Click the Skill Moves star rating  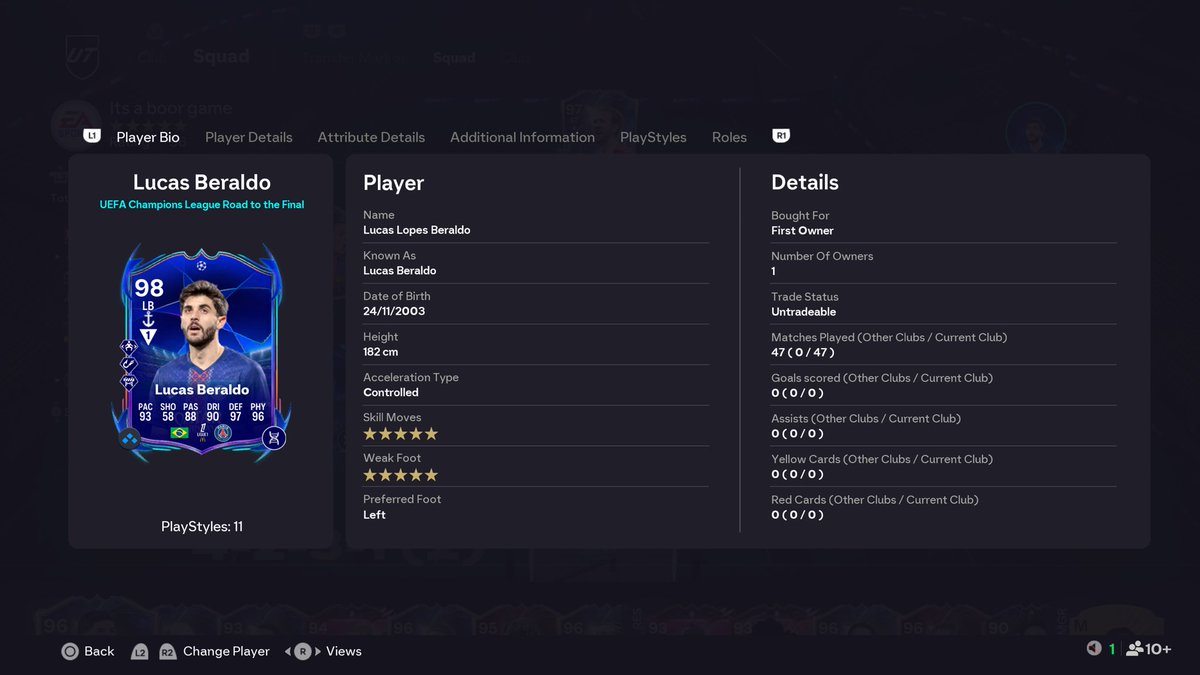pyautogui.click(x=400, y=434)
